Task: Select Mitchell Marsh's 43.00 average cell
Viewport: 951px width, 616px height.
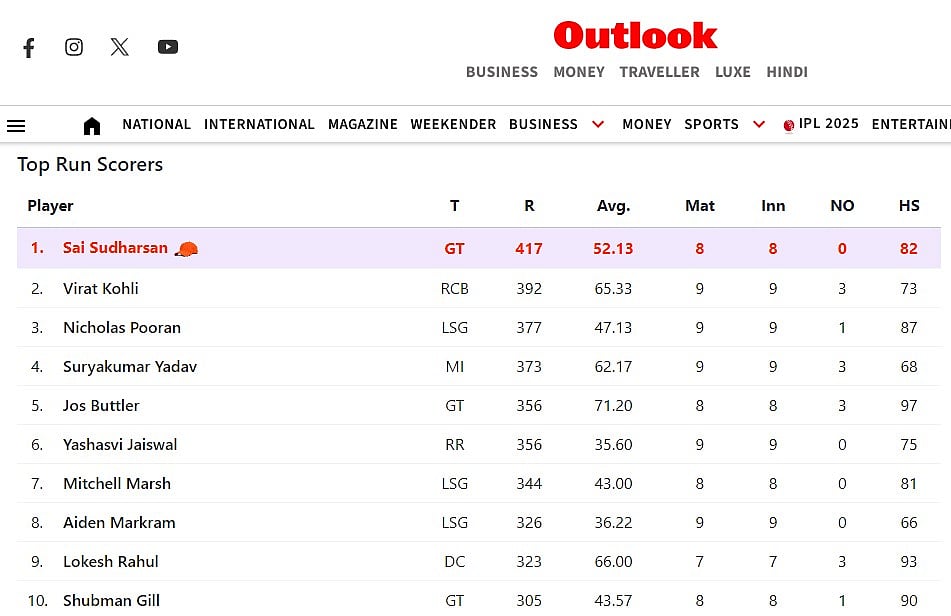Action: click(613, 484)
